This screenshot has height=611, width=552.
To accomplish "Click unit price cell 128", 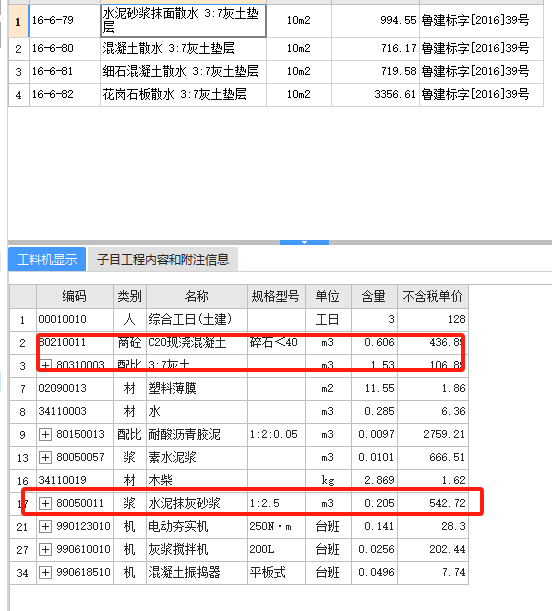I will coord(433,320).
